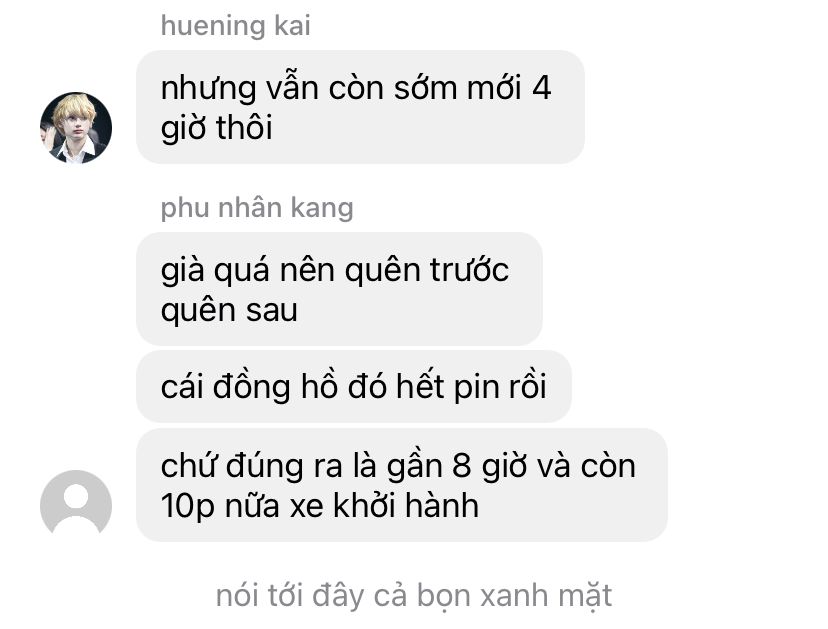828x629 pixels.
Task: Select the message "cái đồng hồ đó hết pin rồi"
Action: [354, 386]
